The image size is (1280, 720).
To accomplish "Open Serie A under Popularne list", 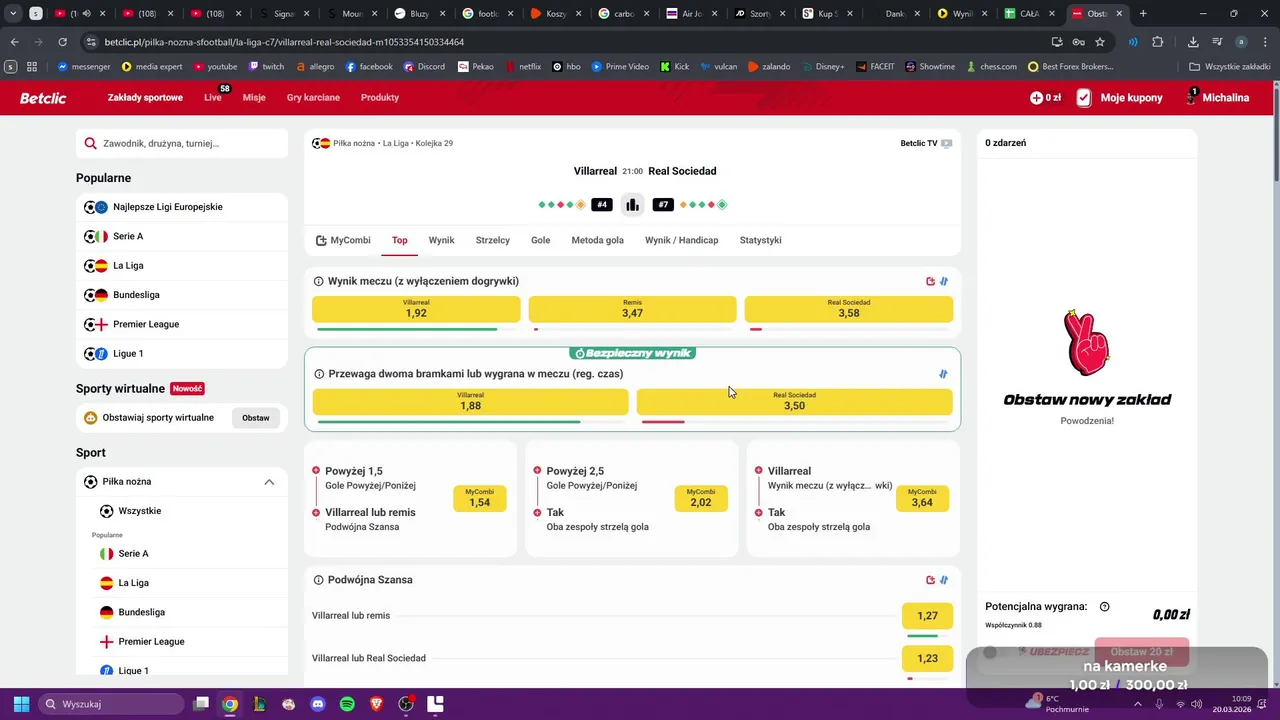I will point(182,236).
